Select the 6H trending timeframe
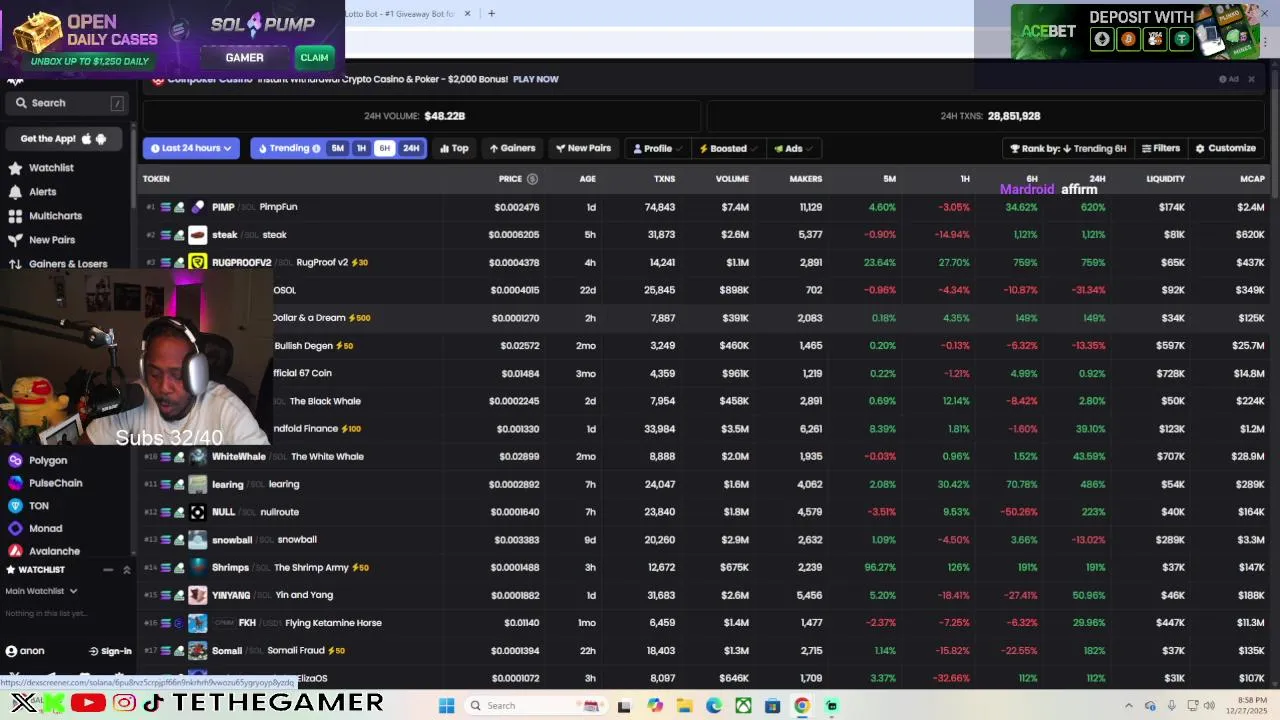 (384, 148)
